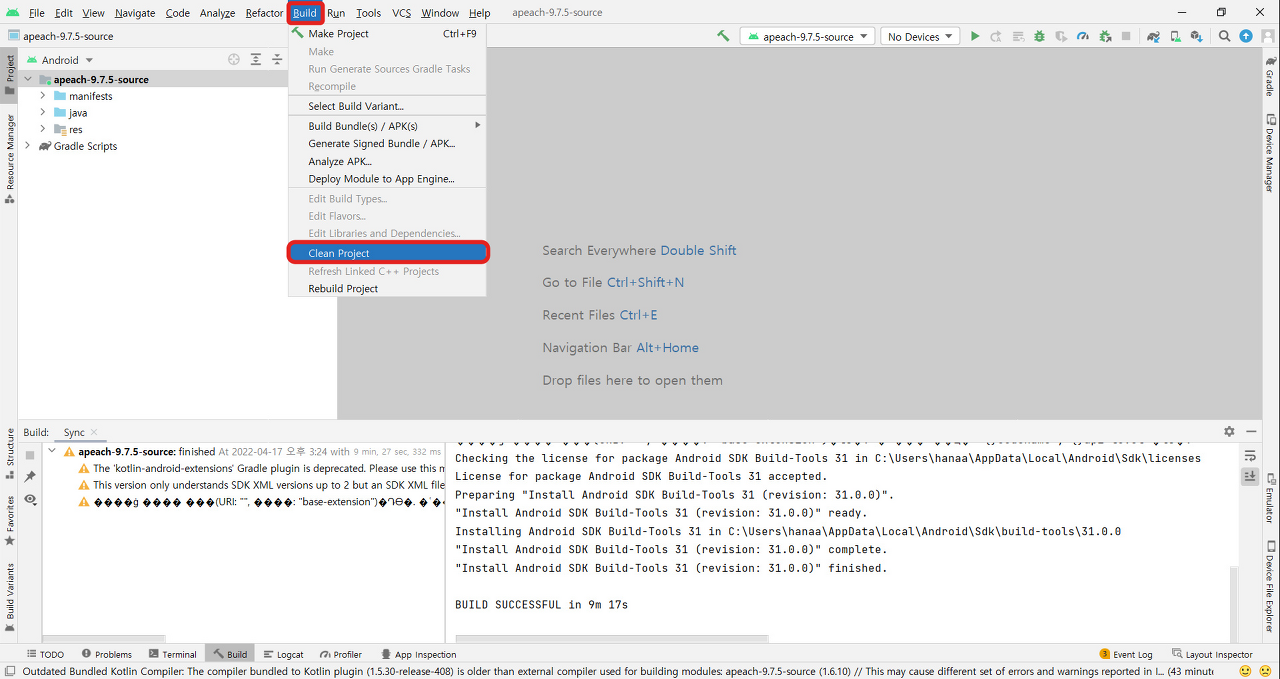Open the Android project view dropdown
The image size is (1280, 679).
60,60
